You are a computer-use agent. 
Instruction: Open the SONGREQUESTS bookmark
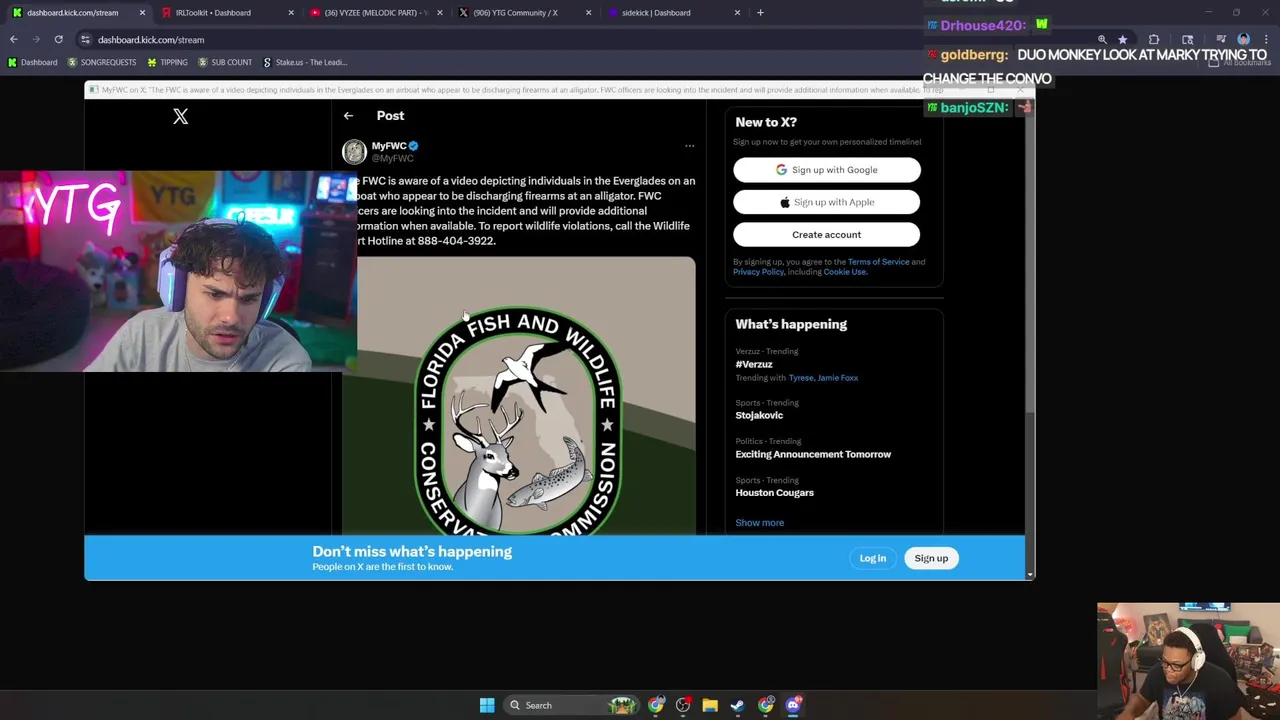coord(102,62)
